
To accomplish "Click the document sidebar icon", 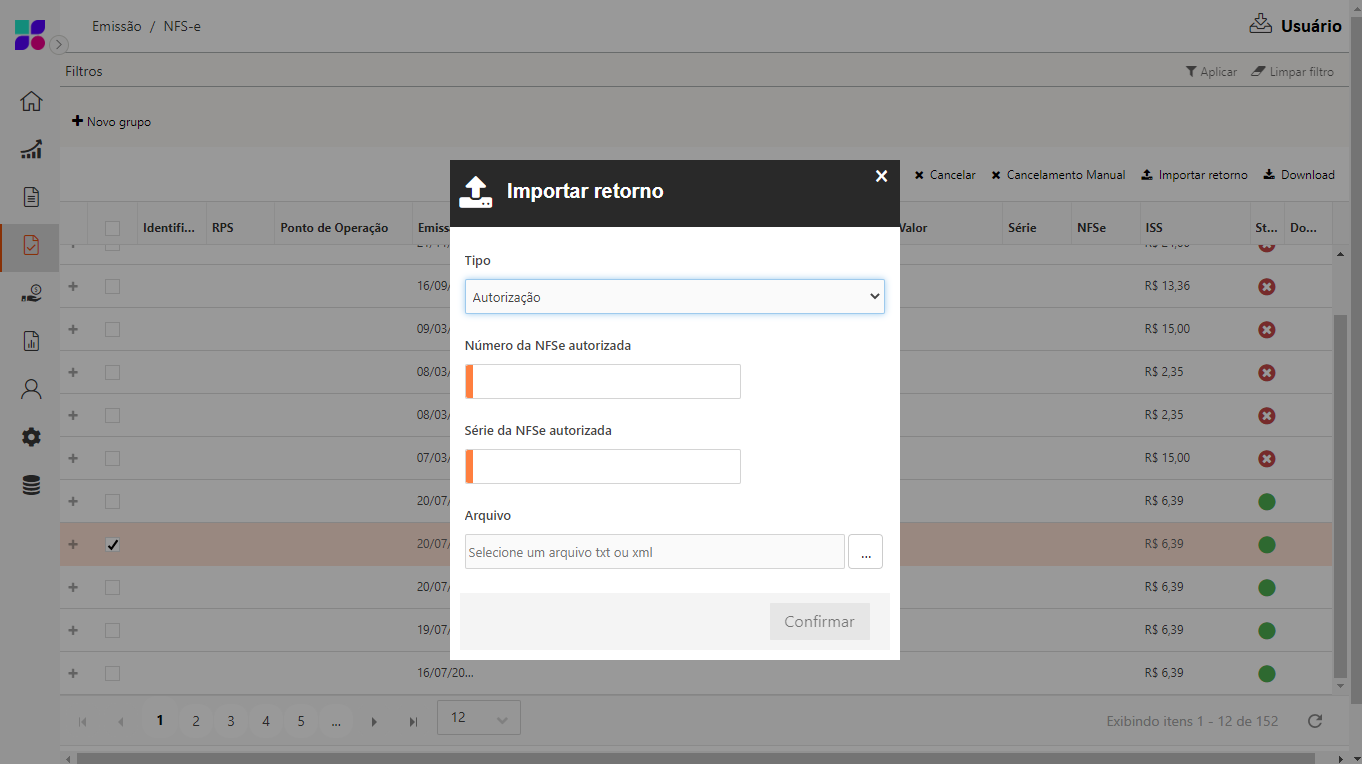I will point(31,197).
